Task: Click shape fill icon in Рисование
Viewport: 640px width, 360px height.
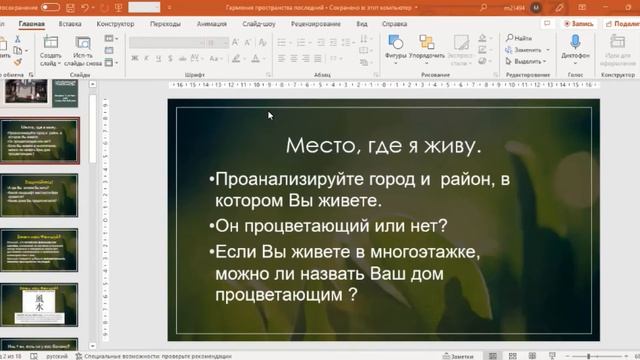Action: pos(482,38)
